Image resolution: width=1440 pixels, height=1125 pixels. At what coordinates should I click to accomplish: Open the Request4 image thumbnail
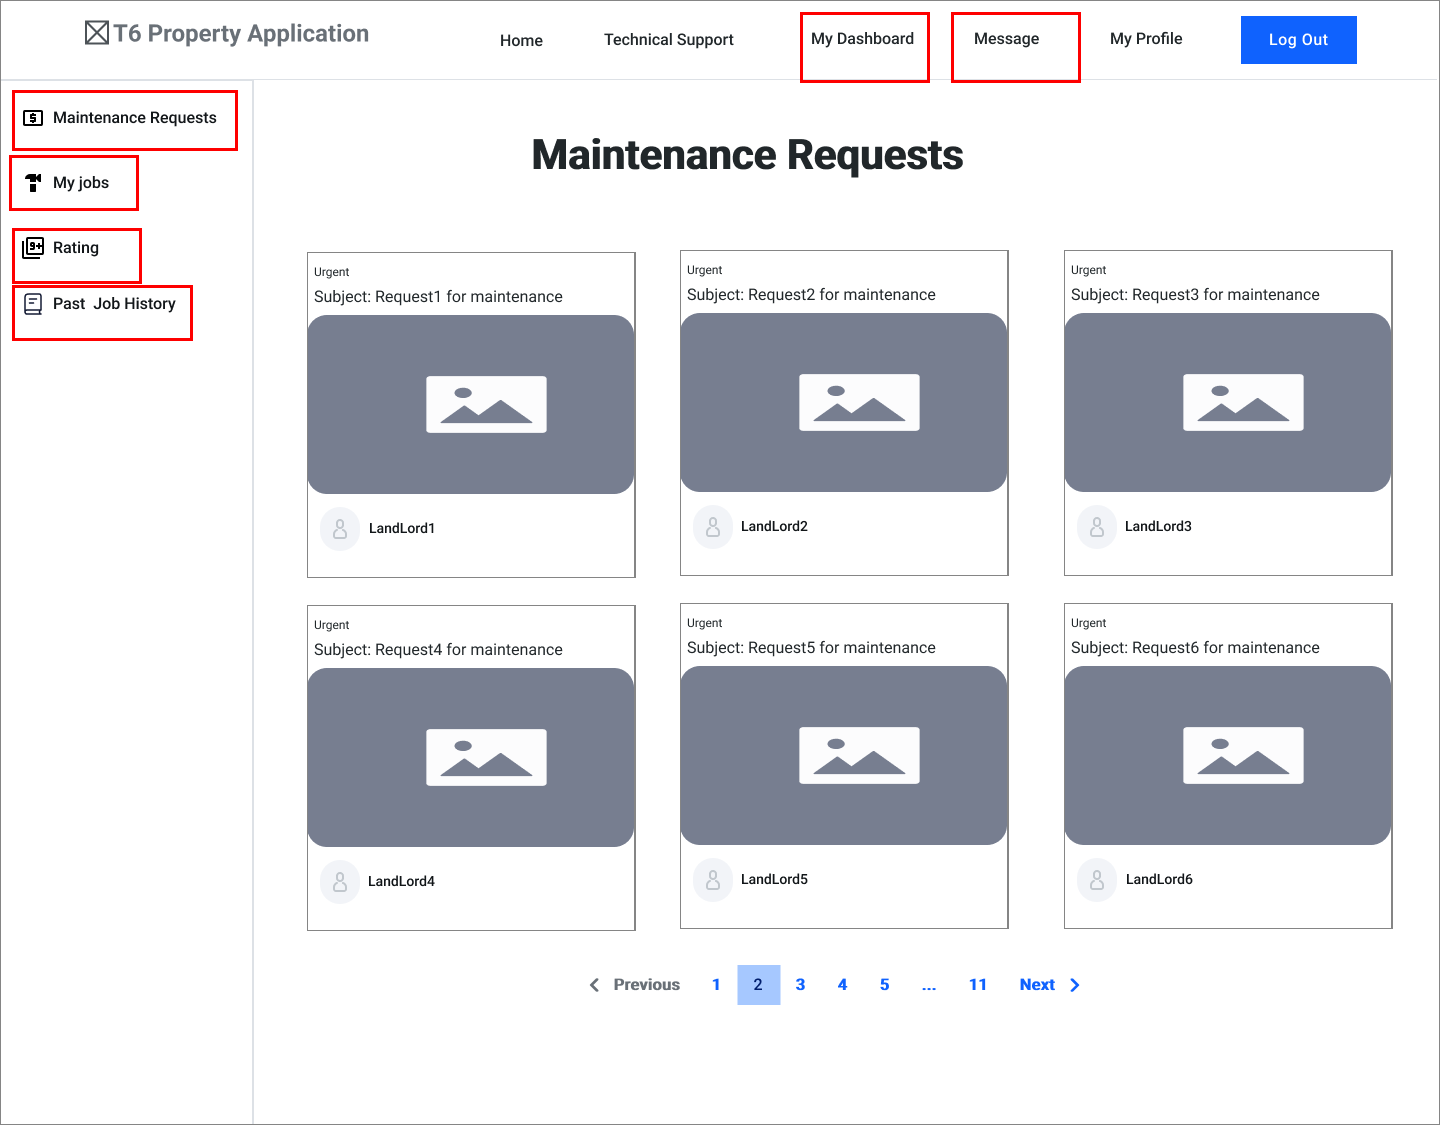pyautogui.click(x=471, y=758)
